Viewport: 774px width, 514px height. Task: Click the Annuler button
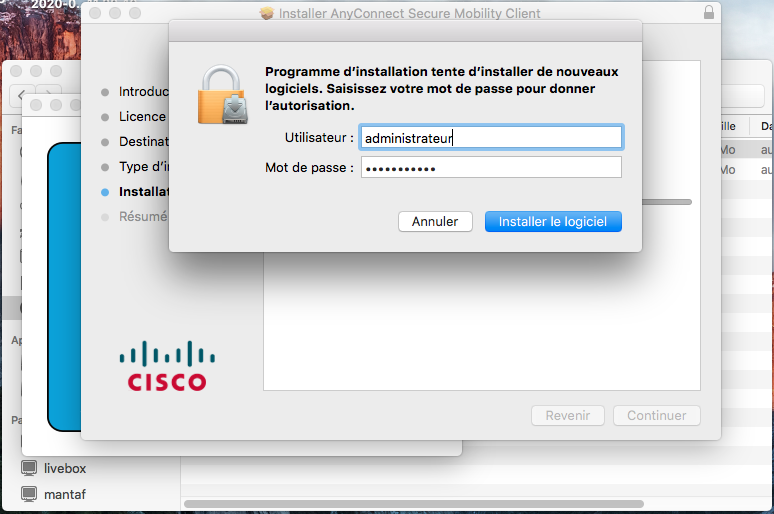[x=435, y=222]
